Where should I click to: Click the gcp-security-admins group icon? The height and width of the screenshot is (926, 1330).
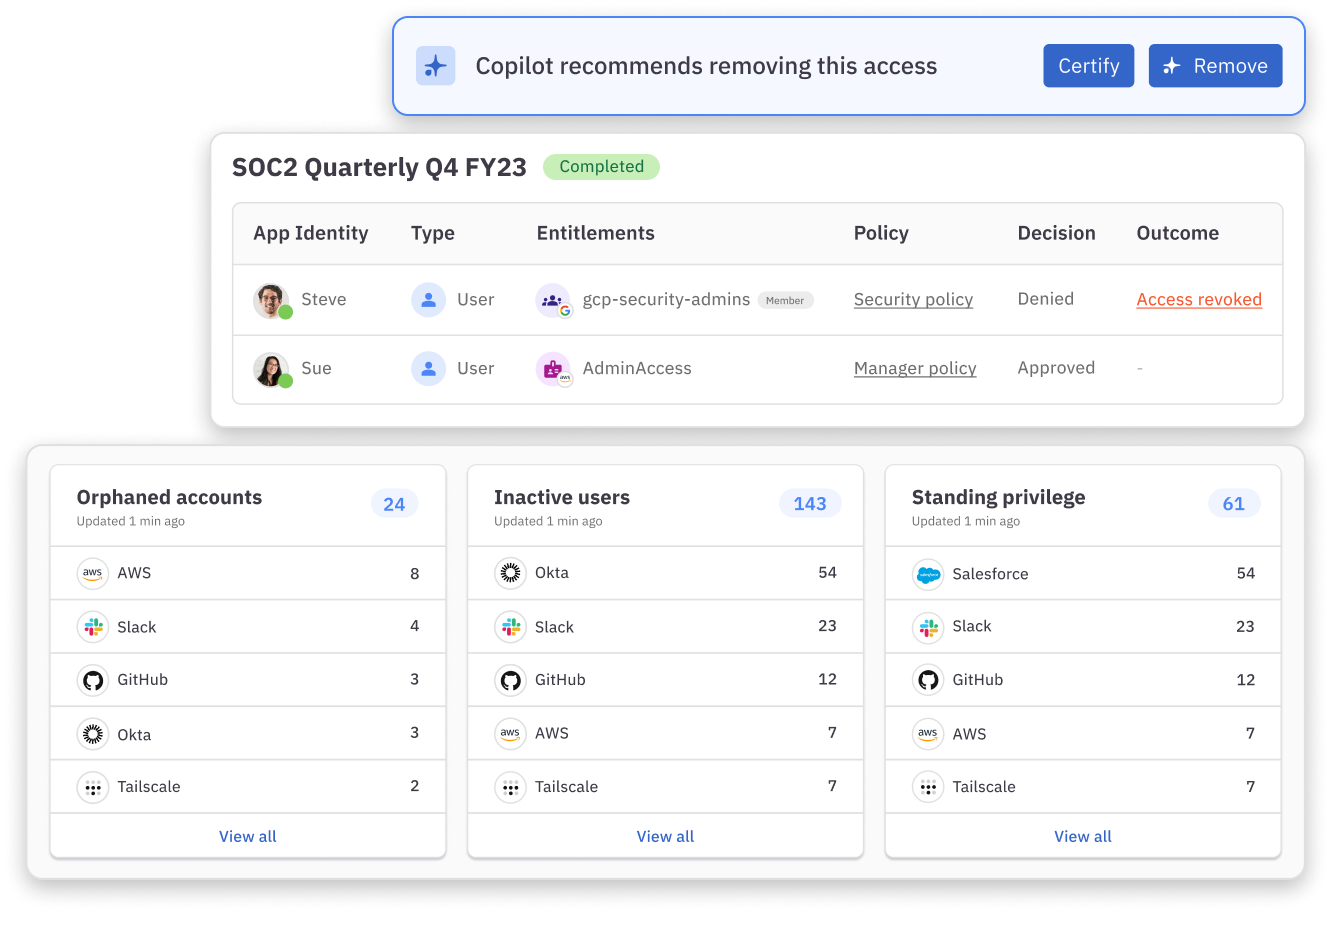[x=553, y=300]
